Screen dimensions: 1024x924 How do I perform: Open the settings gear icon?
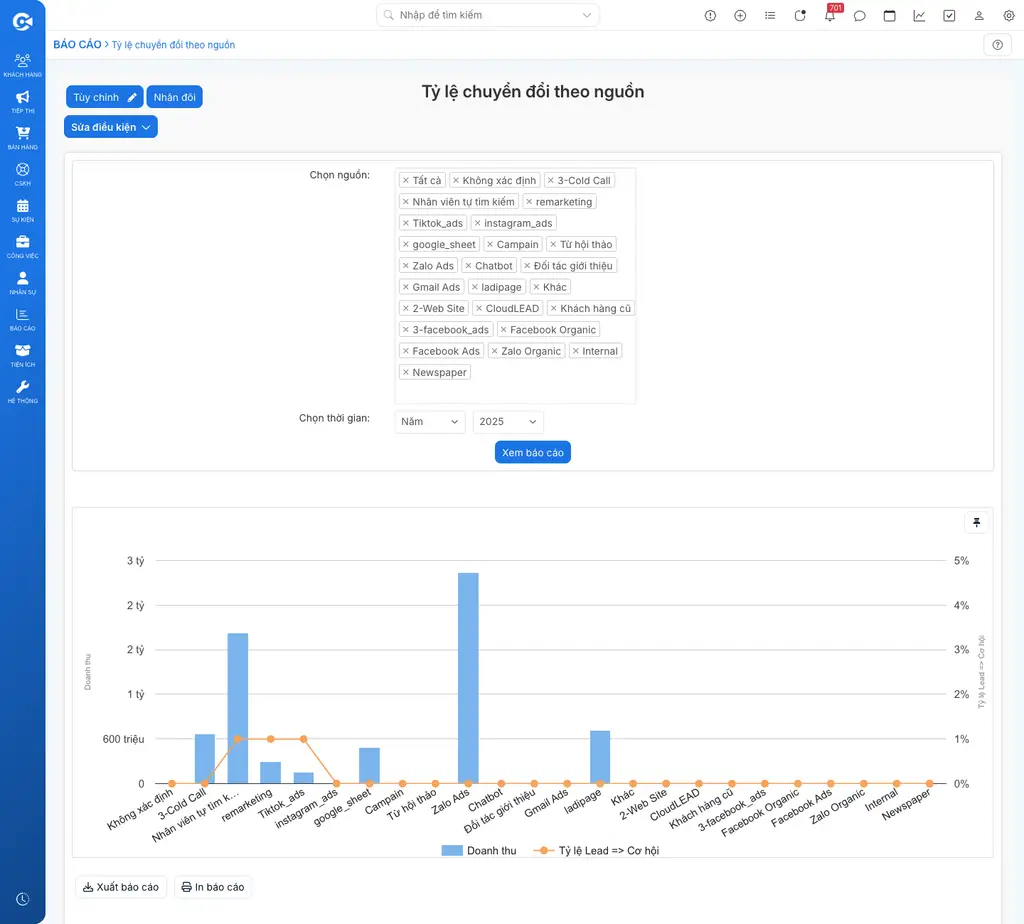(x=1009, y=16)
